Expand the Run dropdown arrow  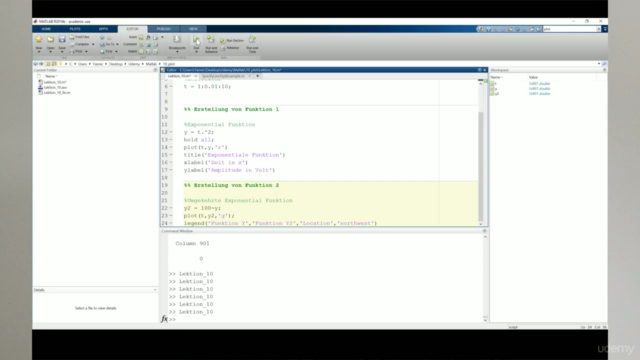pyautogui.click(x=196, y=52)
